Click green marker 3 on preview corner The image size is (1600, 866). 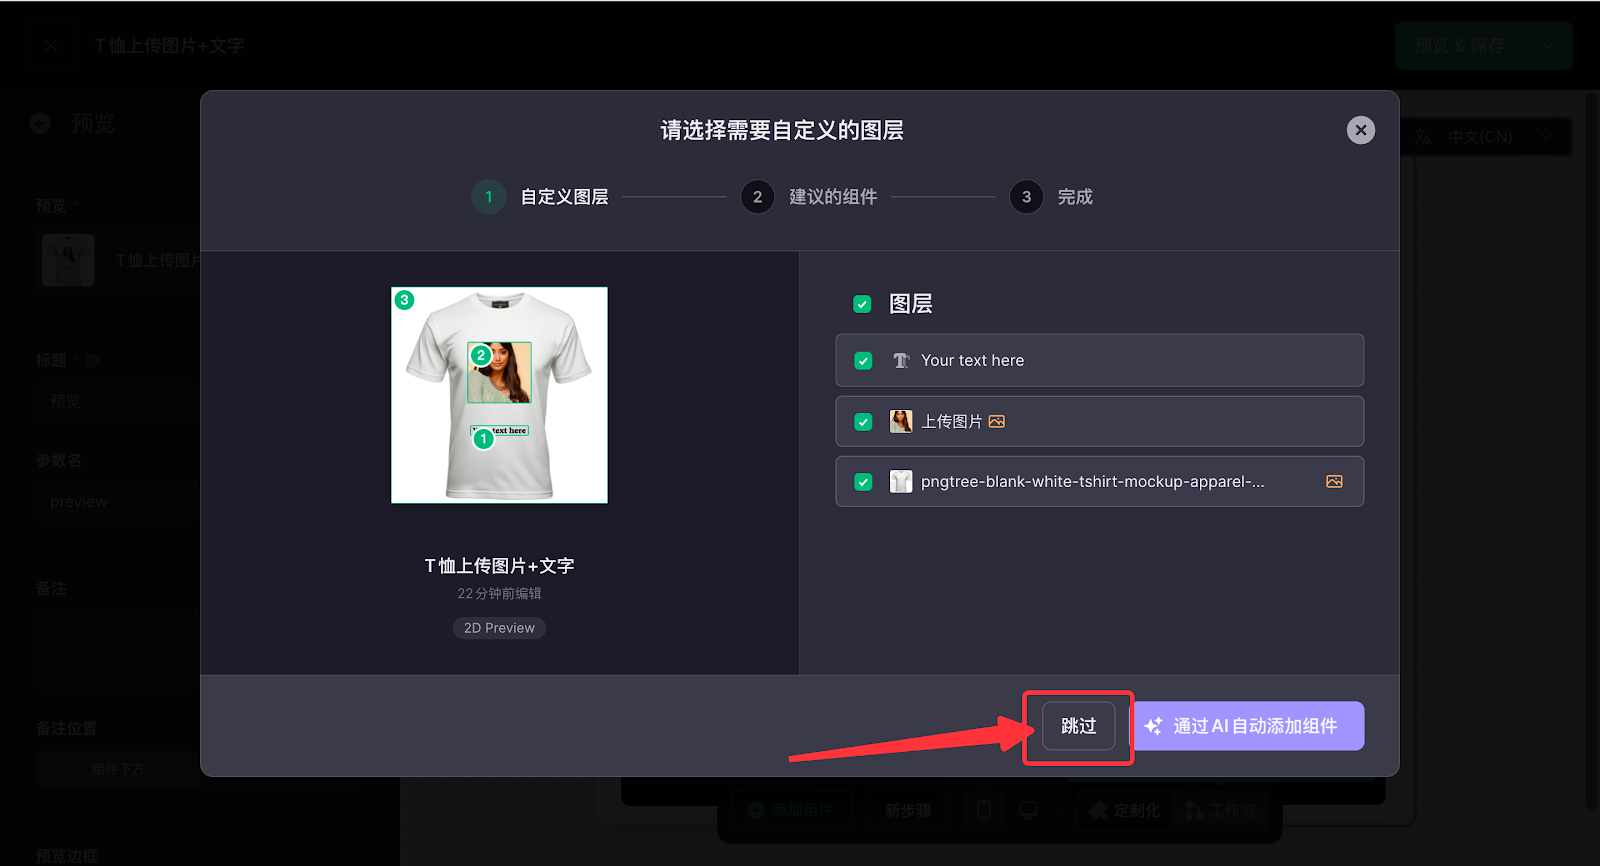tap(405, 300)
